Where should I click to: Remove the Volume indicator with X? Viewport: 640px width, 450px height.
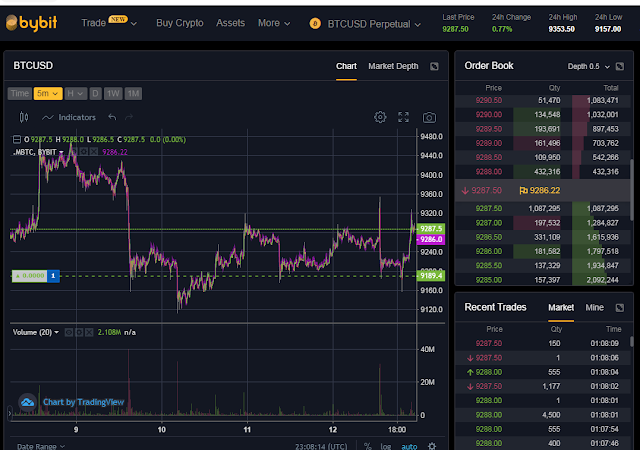click(x=89, y=332)
